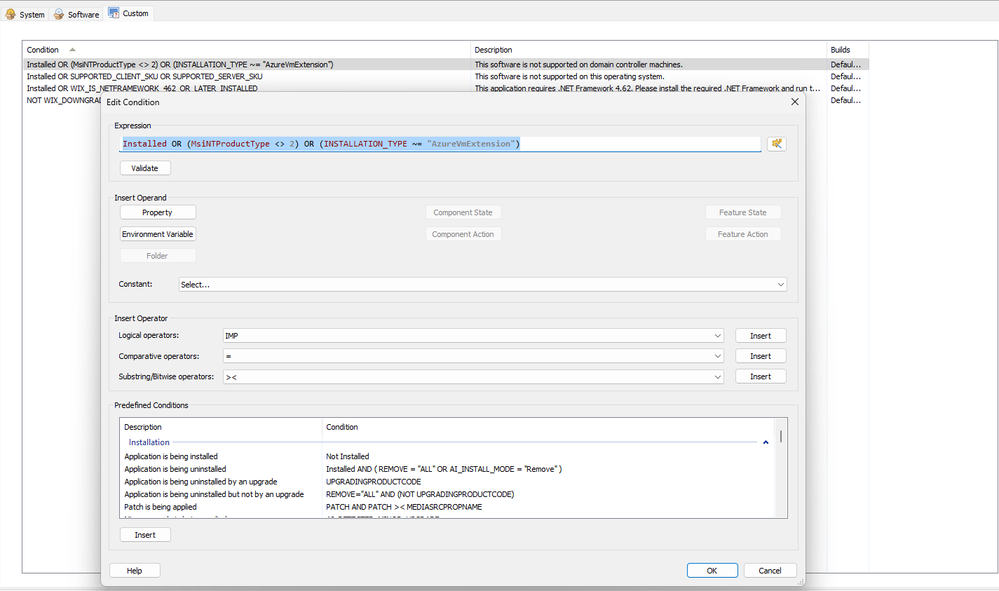This screenshot has height=591, width=999.
Task: Select the WIX_IS_NETFRAMEWORK_462 condition row
Action: [x=446, y=89]
